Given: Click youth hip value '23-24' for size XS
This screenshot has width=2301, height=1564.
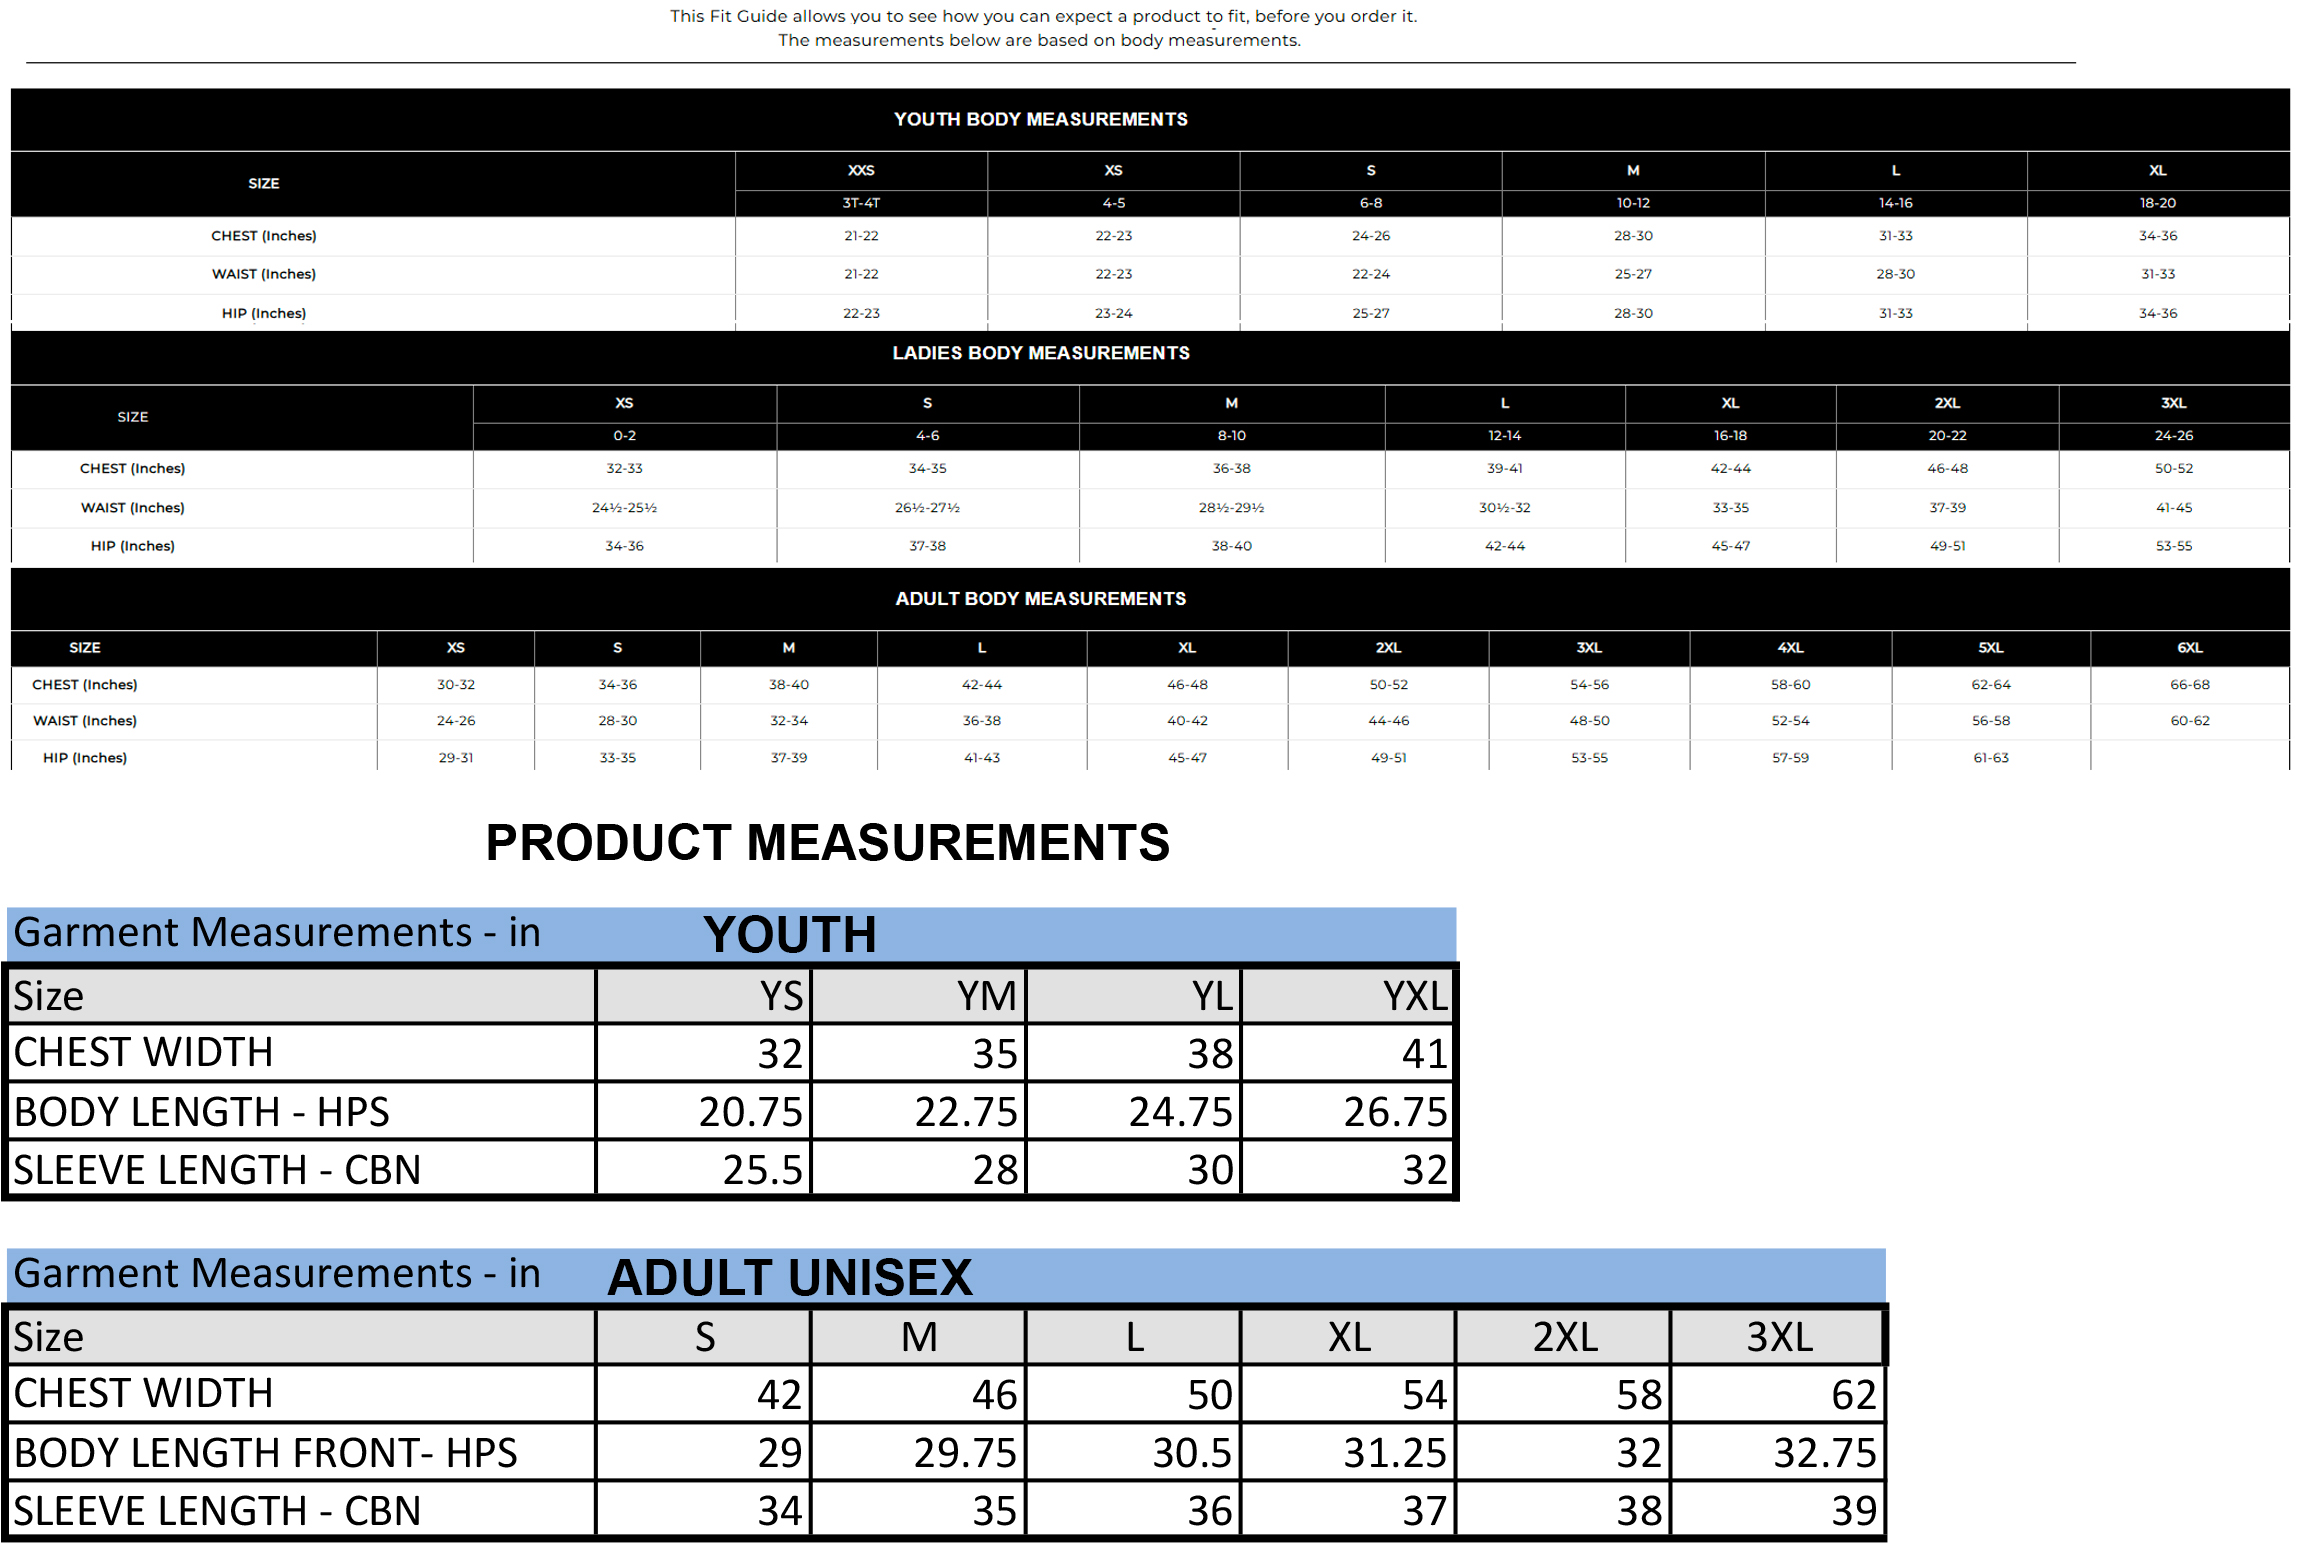Looking at the screenshot, I should coord(1113,313).
